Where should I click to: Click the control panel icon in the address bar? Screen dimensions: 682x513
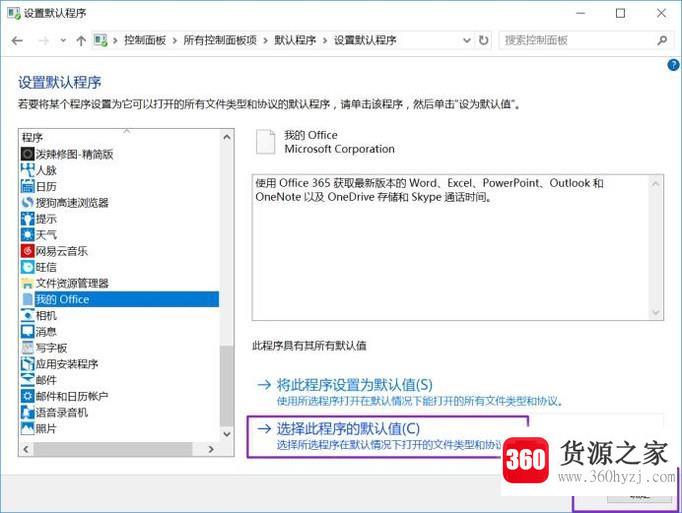pyautogui.click(x=100, y=40)
